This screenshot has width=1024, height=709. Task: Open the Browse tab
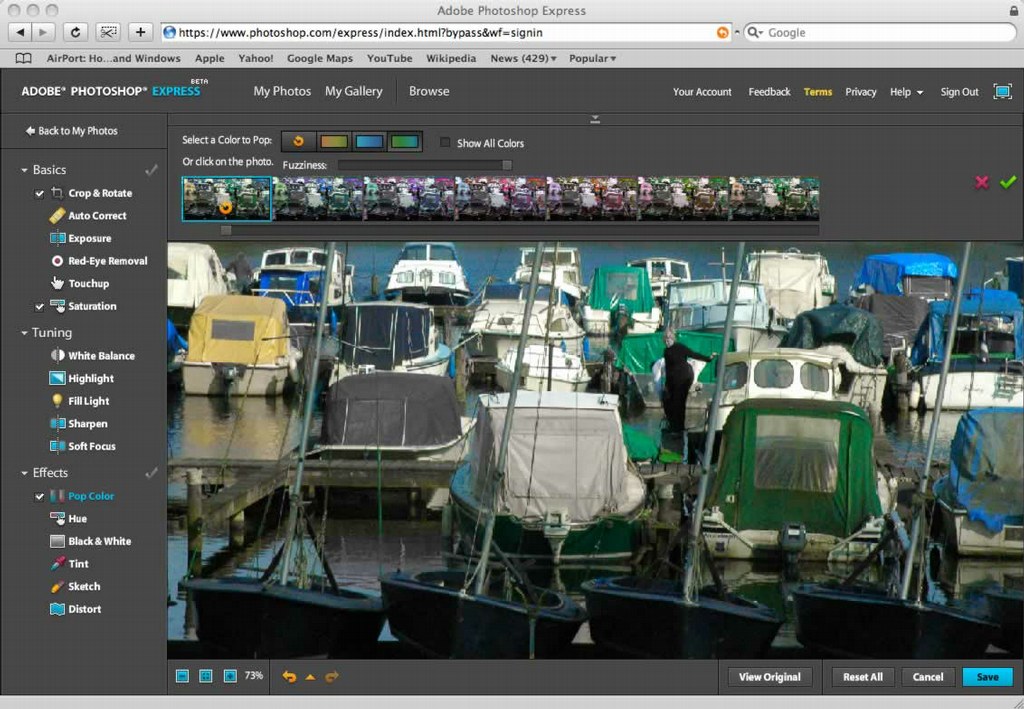point(429,91)
